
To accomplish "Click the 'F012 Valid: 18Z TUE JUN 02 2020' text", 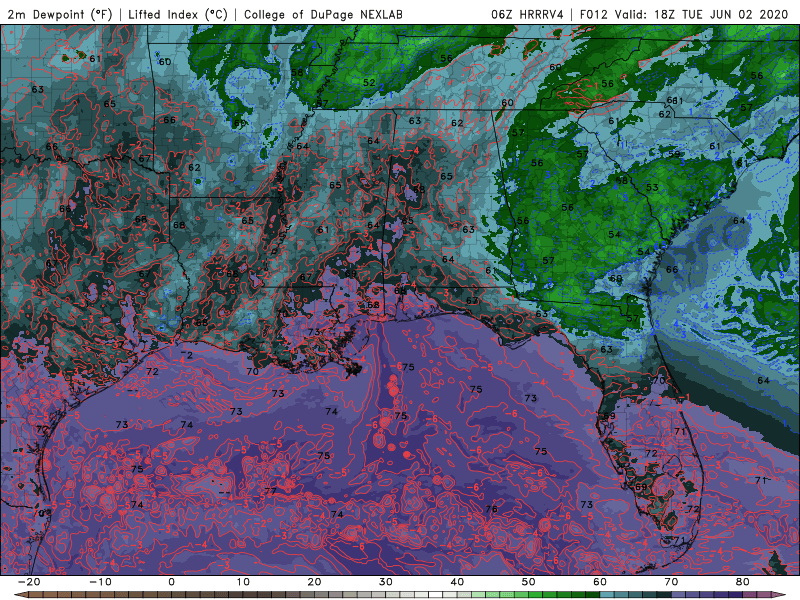I will 684,14.
